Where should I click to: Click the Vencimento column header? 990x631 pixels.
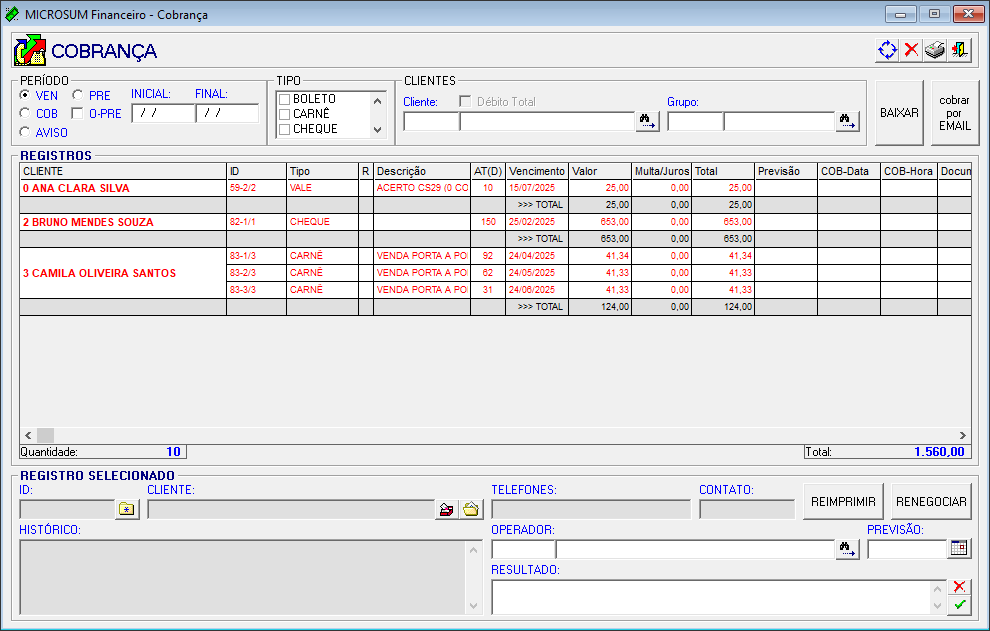coord(537,171)
